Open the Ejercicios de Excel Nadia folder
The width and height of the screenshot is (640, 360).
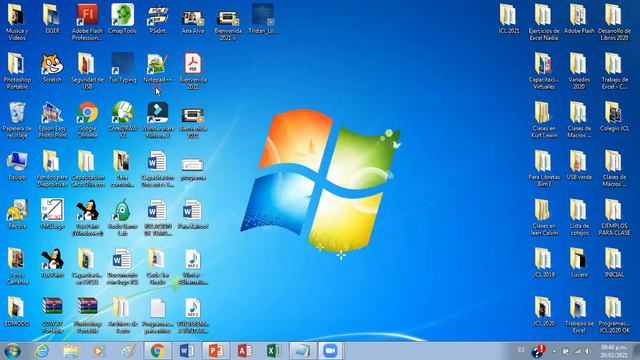[544, 22]
